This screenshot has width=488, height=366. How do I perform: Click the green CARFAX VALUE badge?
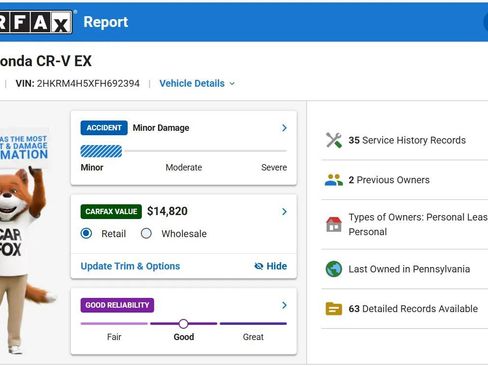[x=111, y=212]
